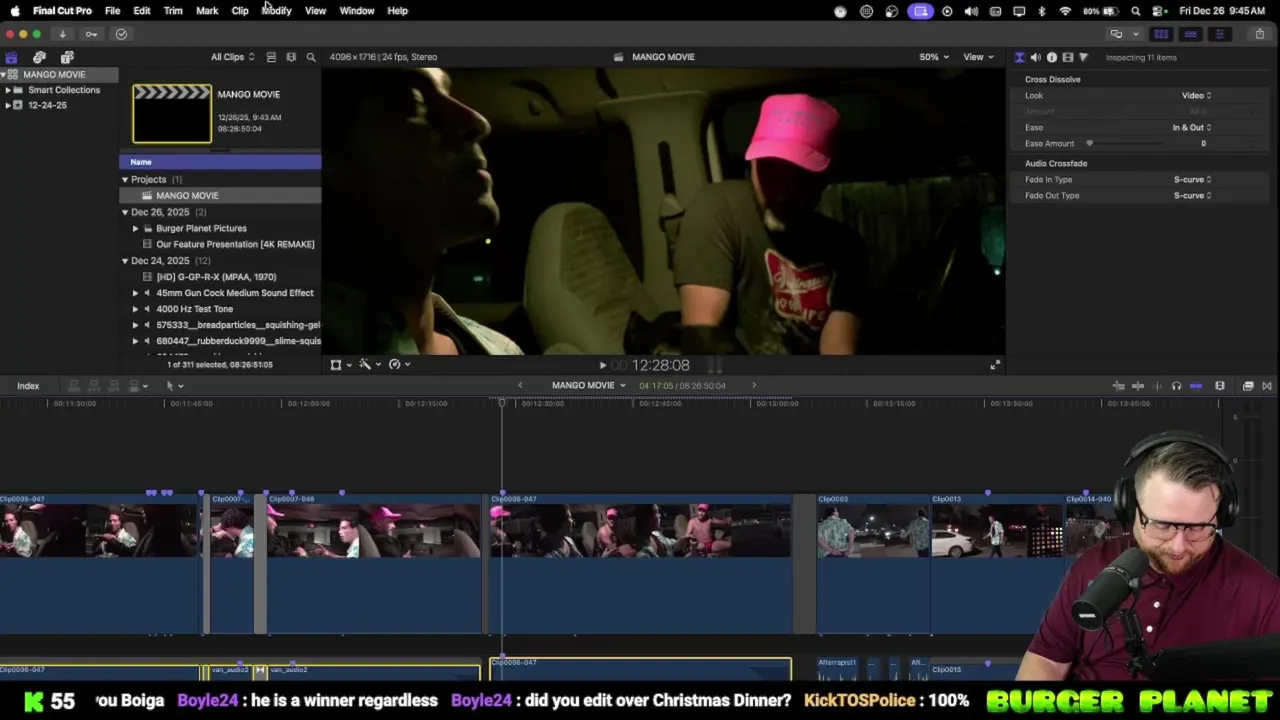Open the Trim menu
The height and width of the screenshot is (720, 1280).
coord(173,11)
